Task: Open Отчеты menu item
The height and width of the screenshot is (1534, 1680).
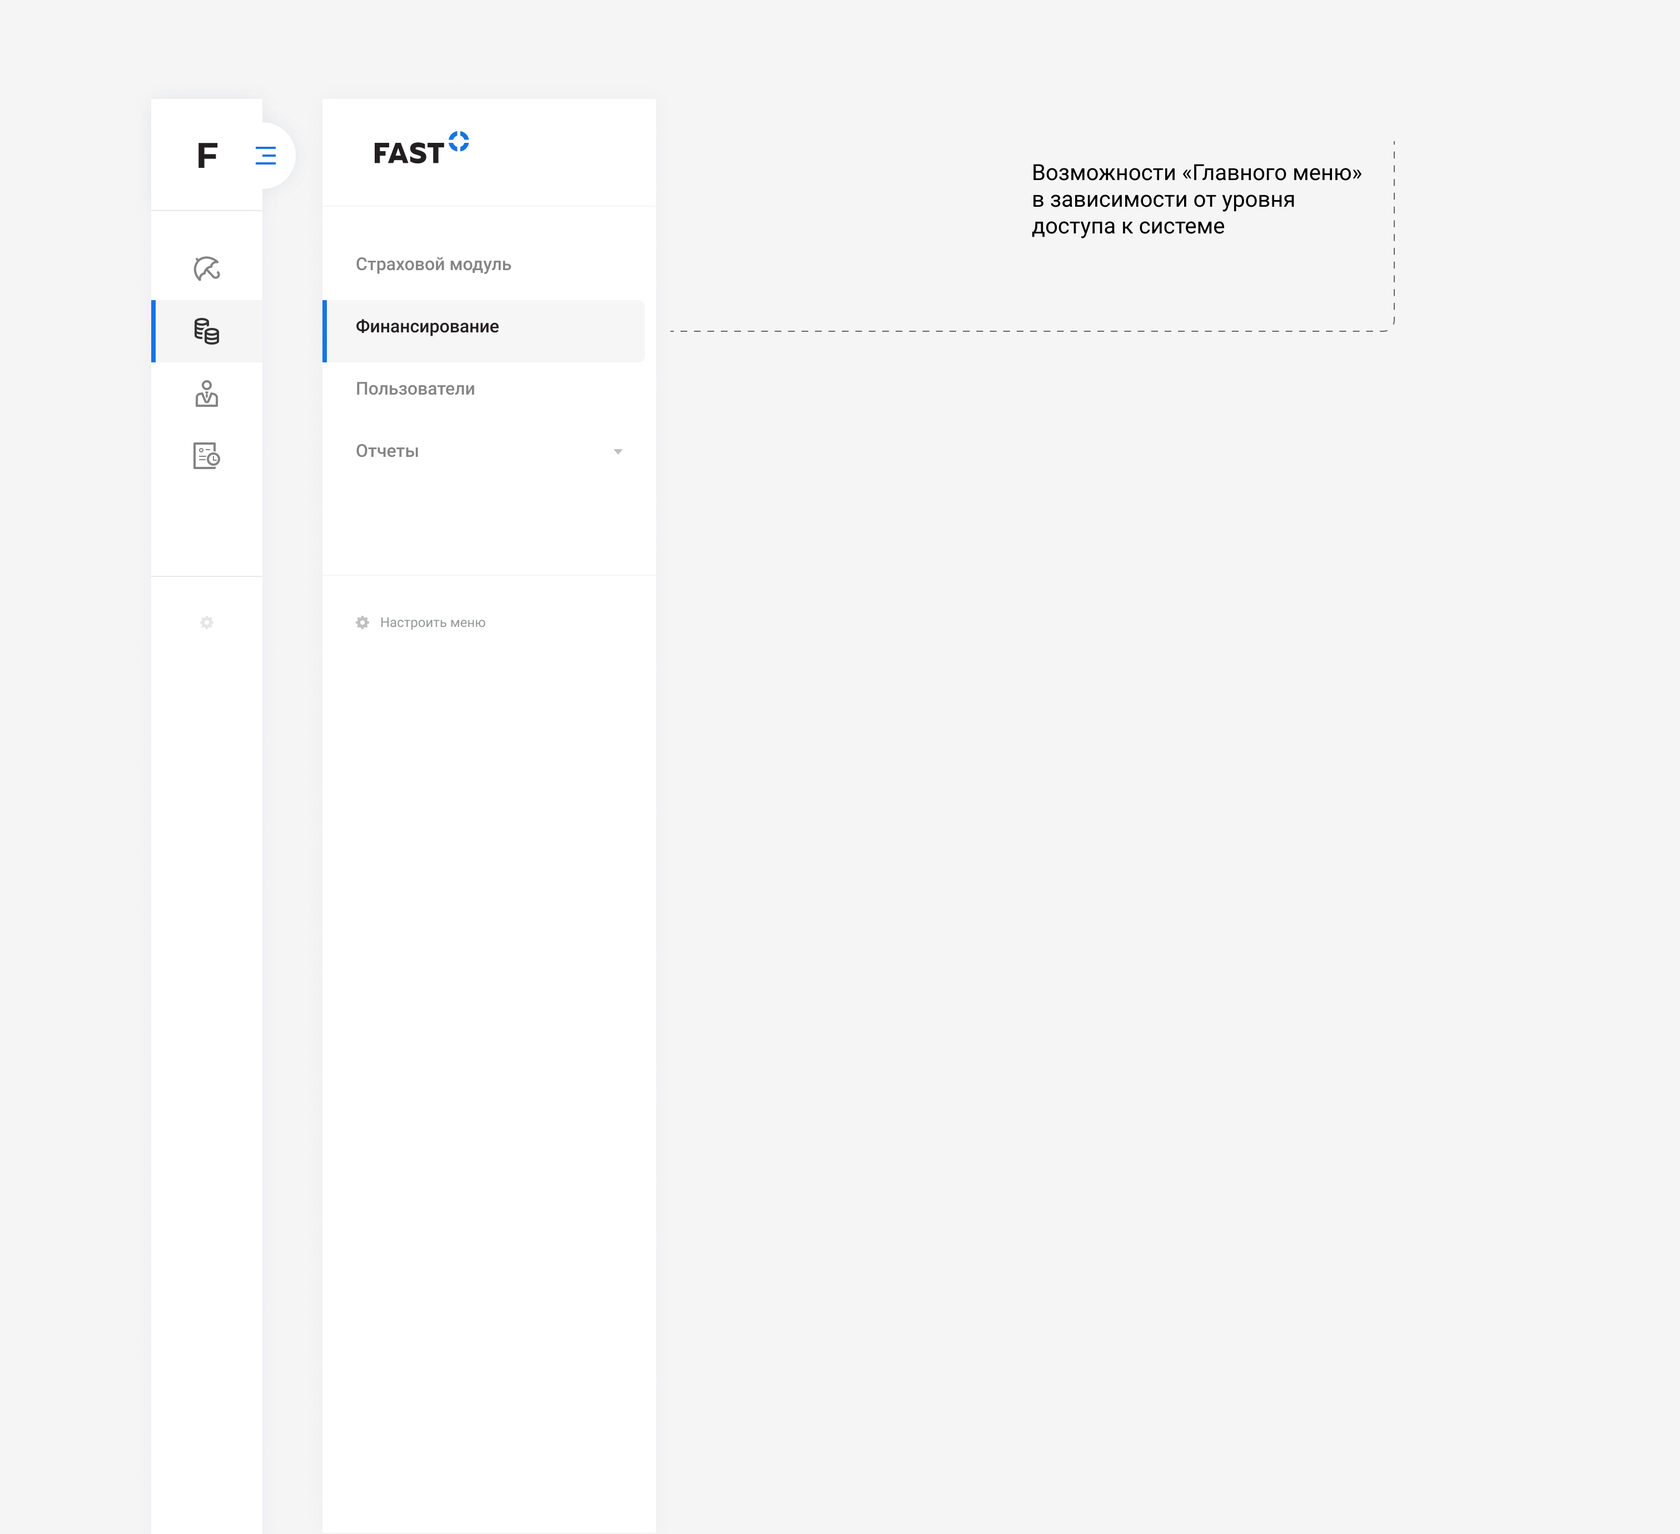Action: click(x=483, y=451)
